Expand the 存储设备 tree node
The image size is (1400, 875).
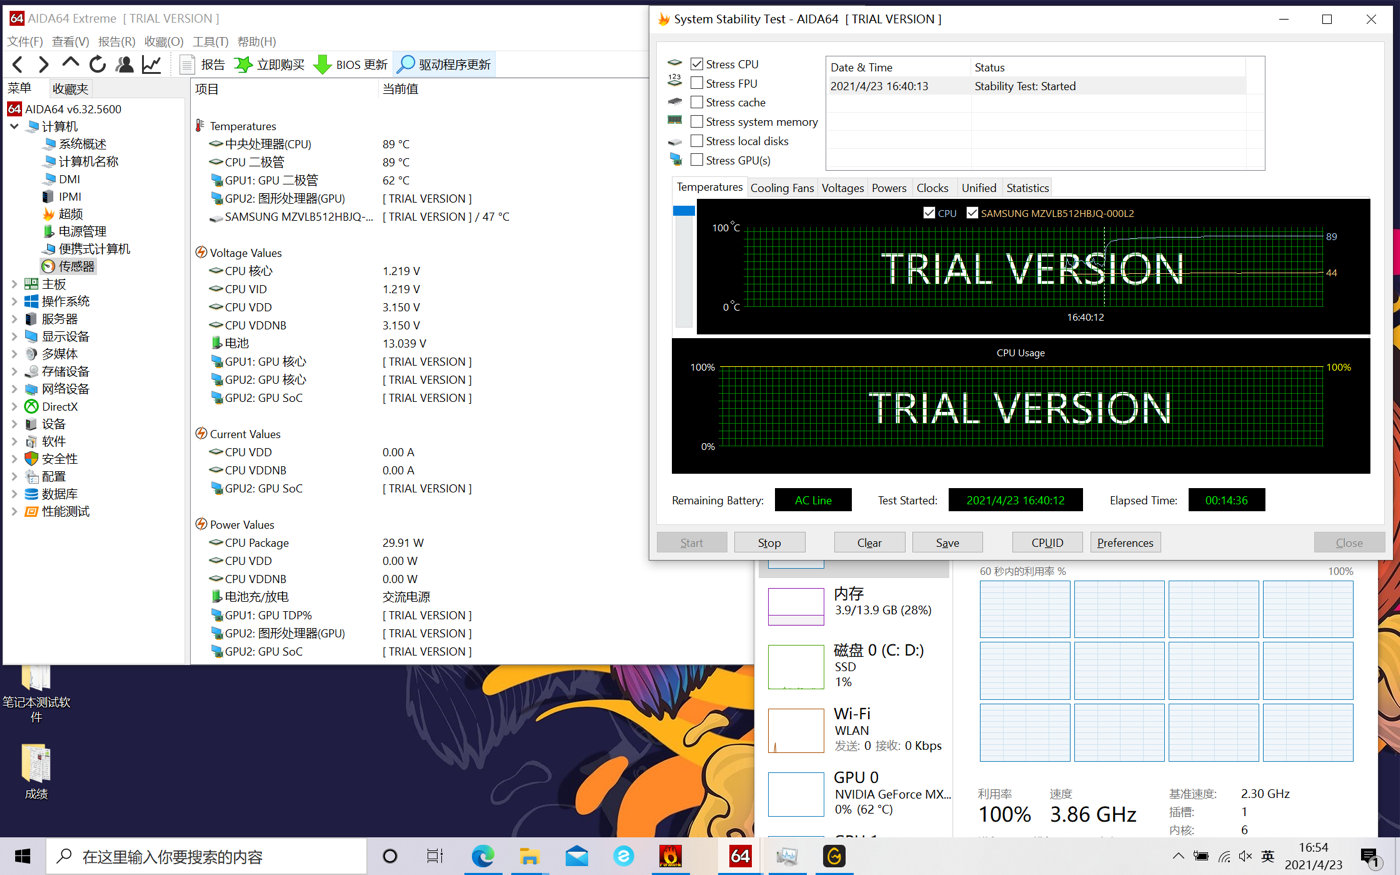point(14,372)
